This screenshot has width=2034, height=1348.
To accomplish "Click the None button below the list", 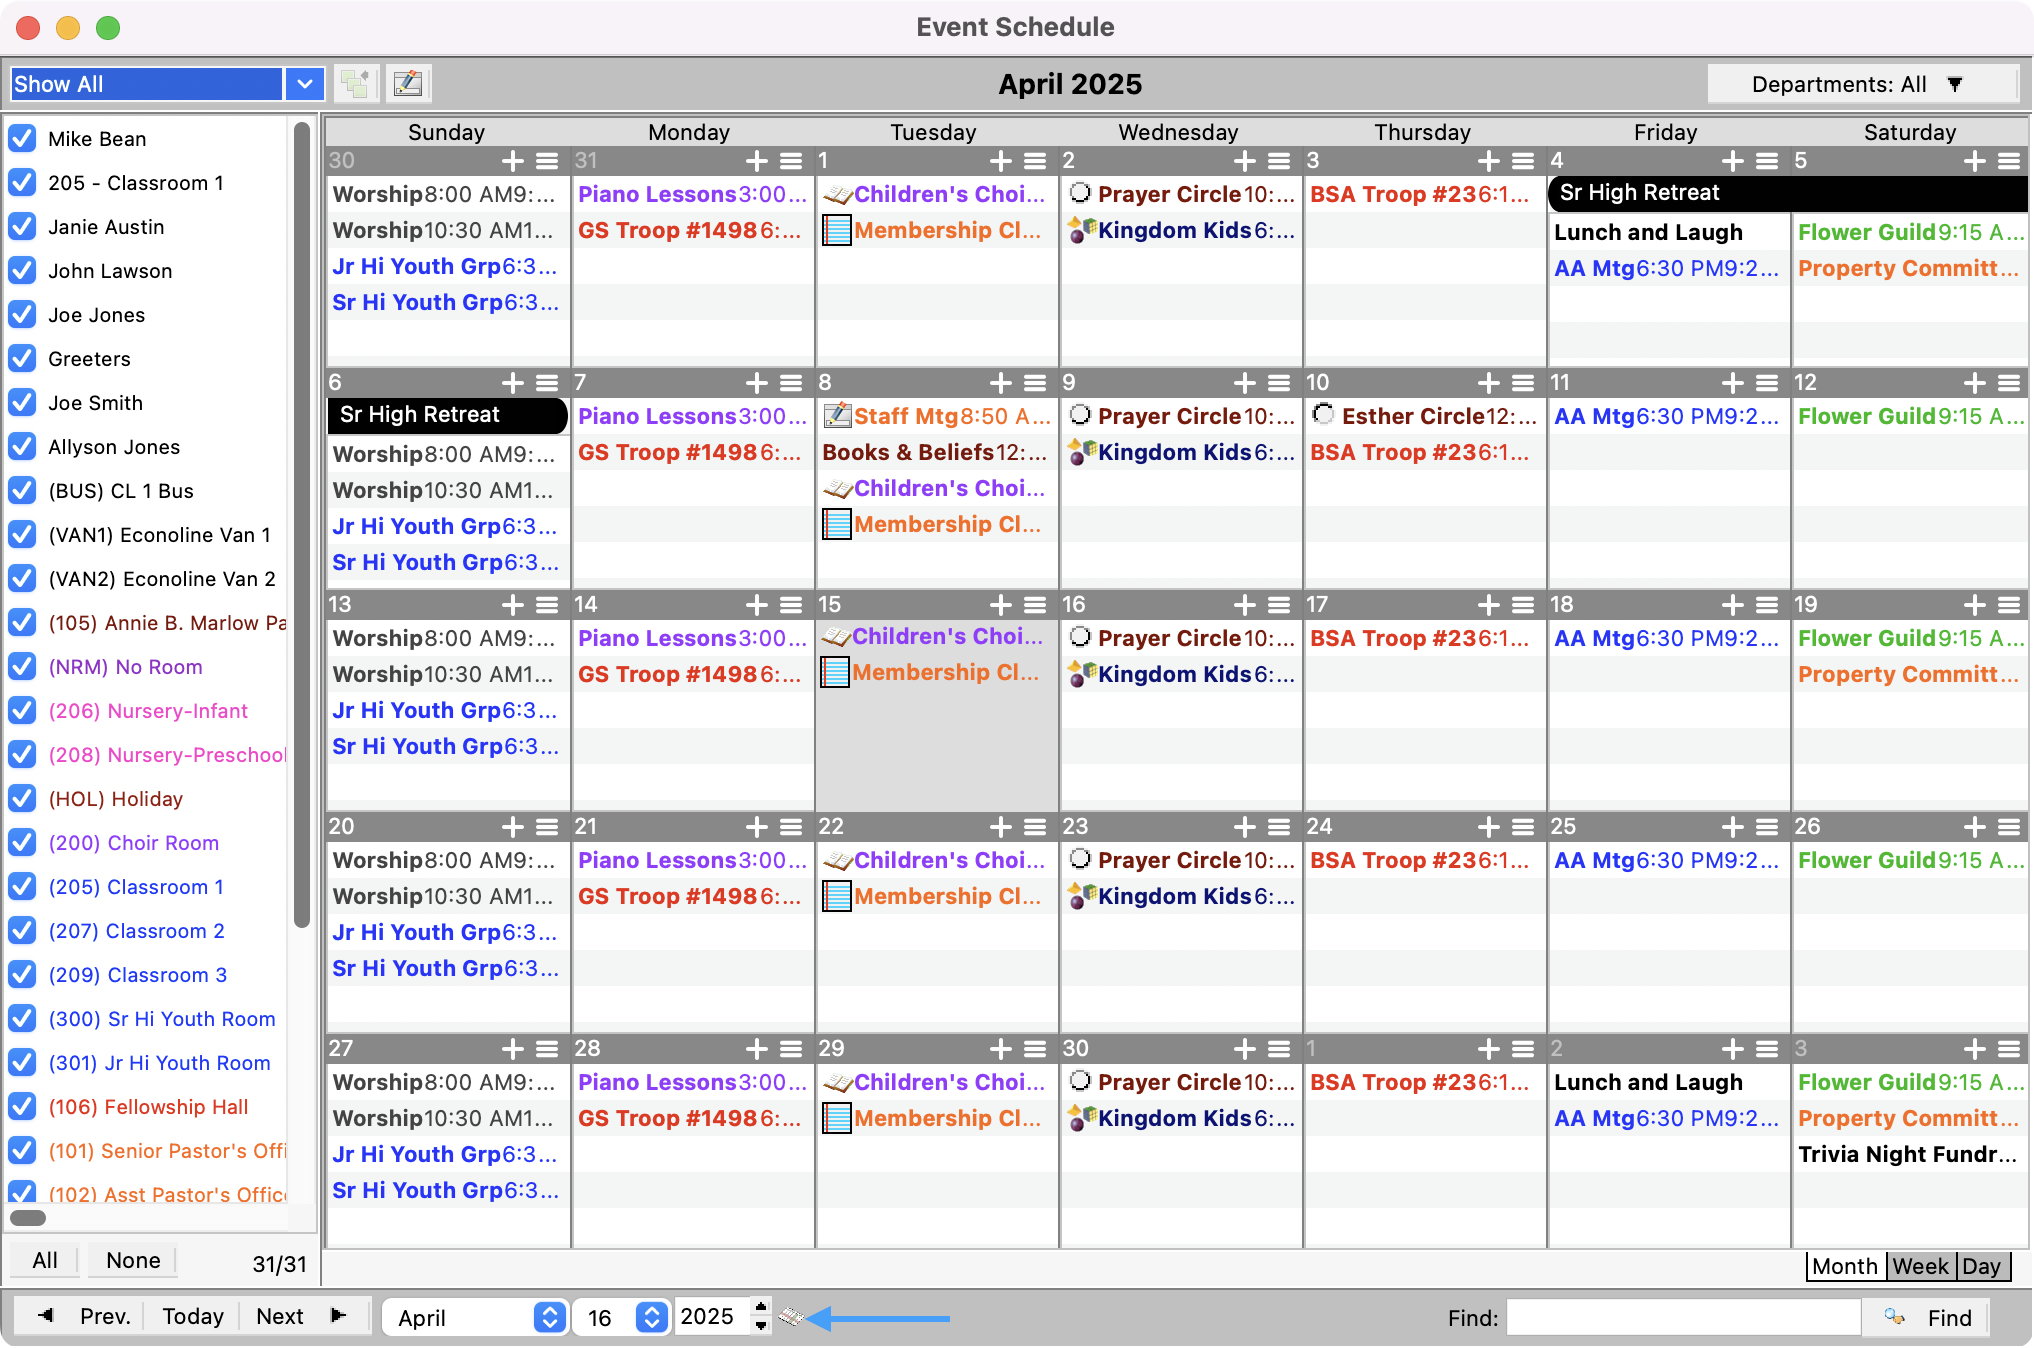I will pos(133,1260).
